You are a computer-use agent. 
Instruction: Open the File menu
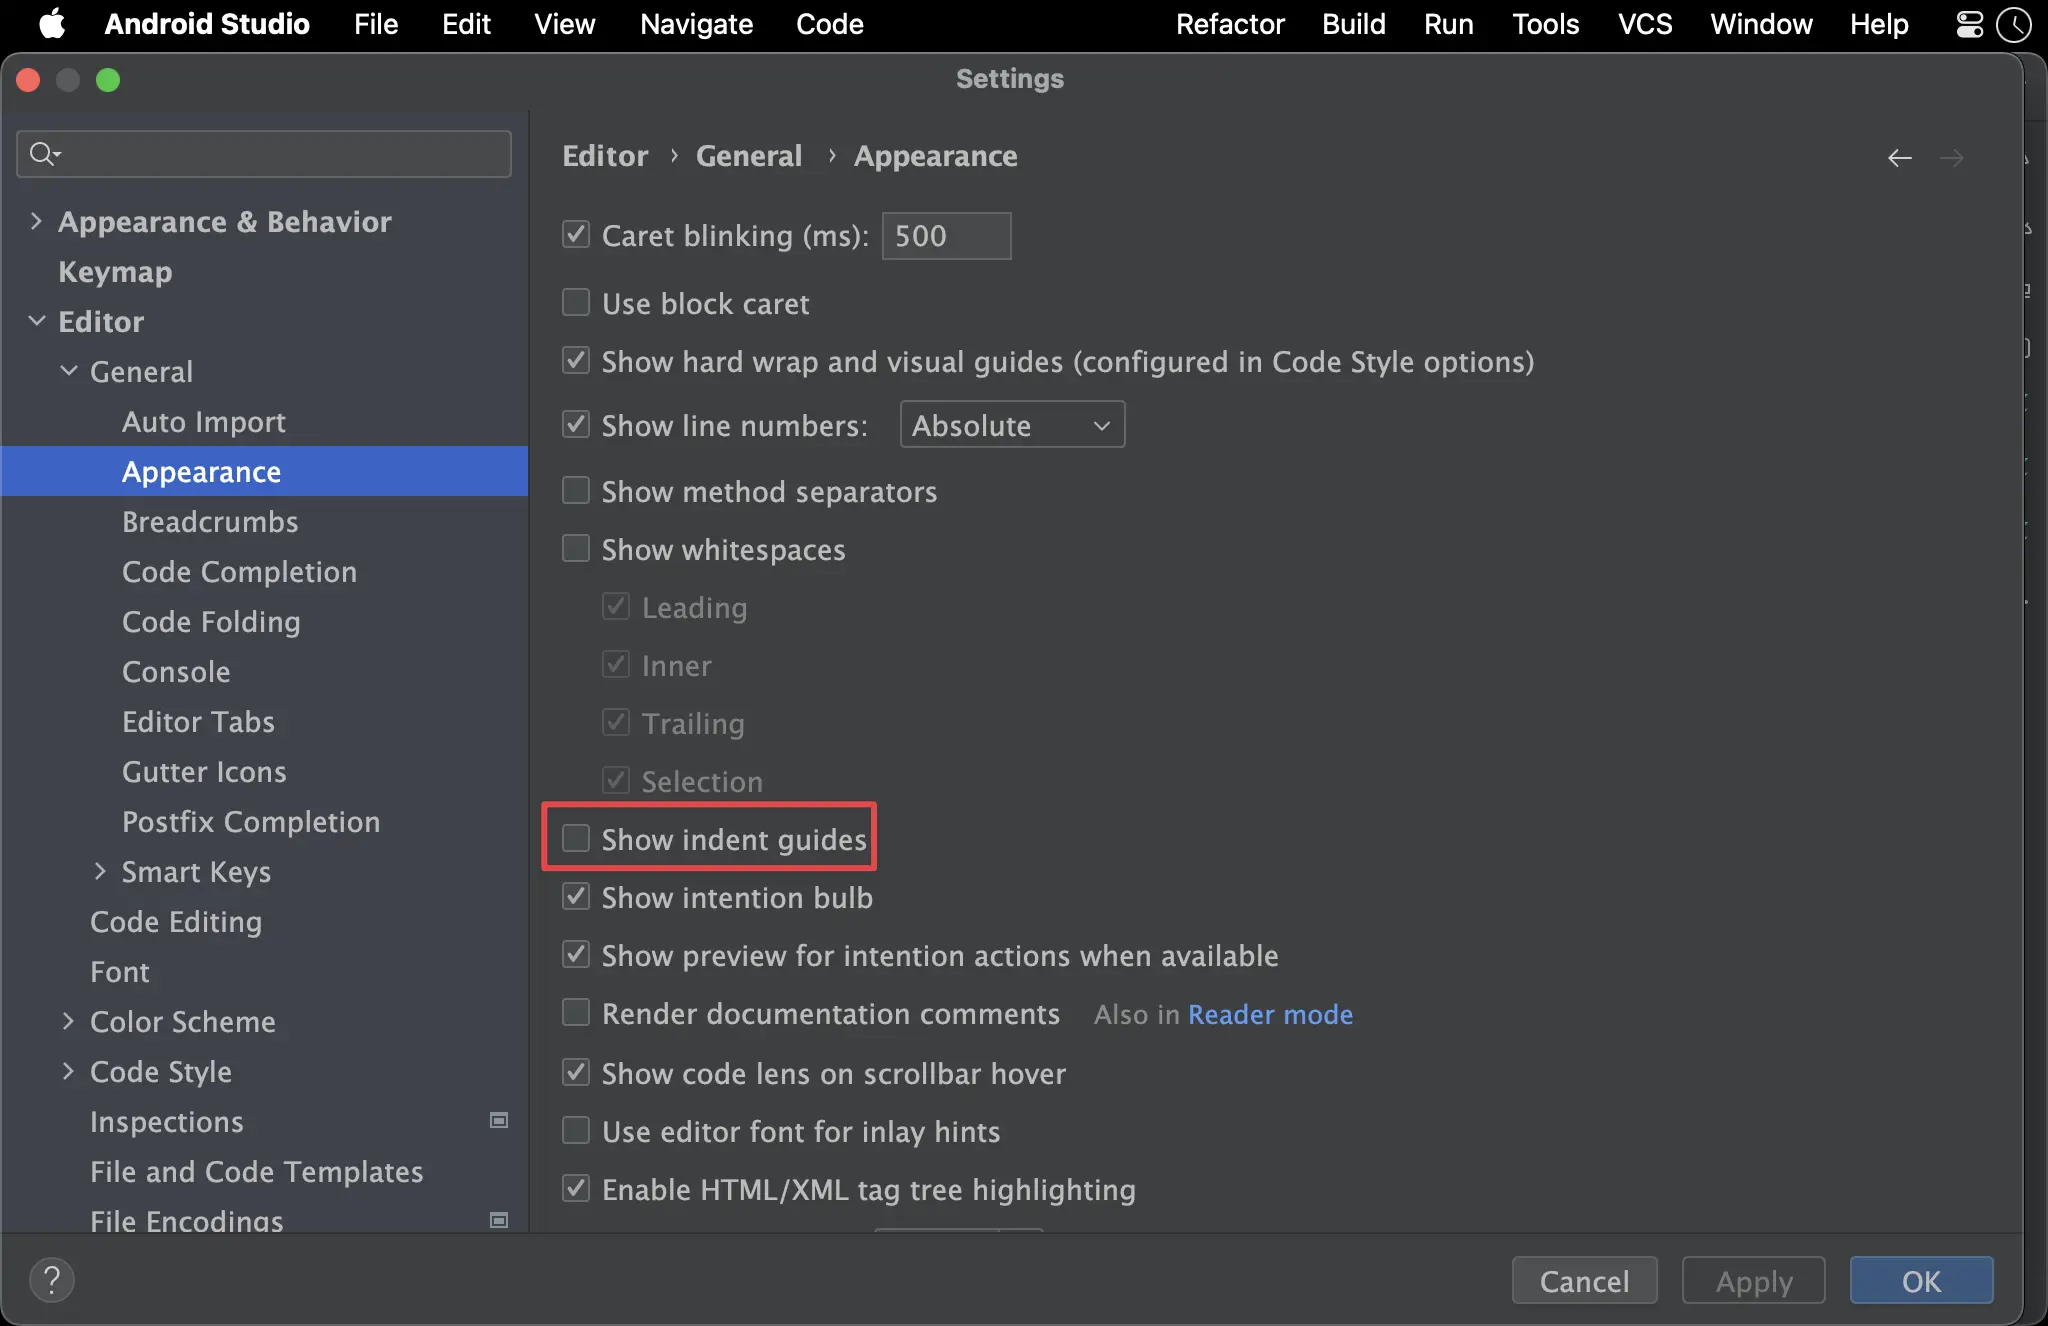click(376, 24)
